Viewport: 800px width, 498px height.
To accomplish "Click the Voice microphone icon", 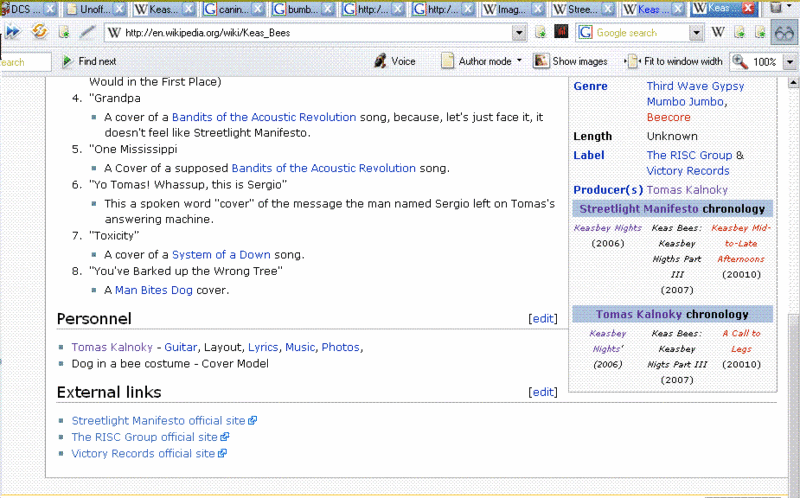I will 380,61.
